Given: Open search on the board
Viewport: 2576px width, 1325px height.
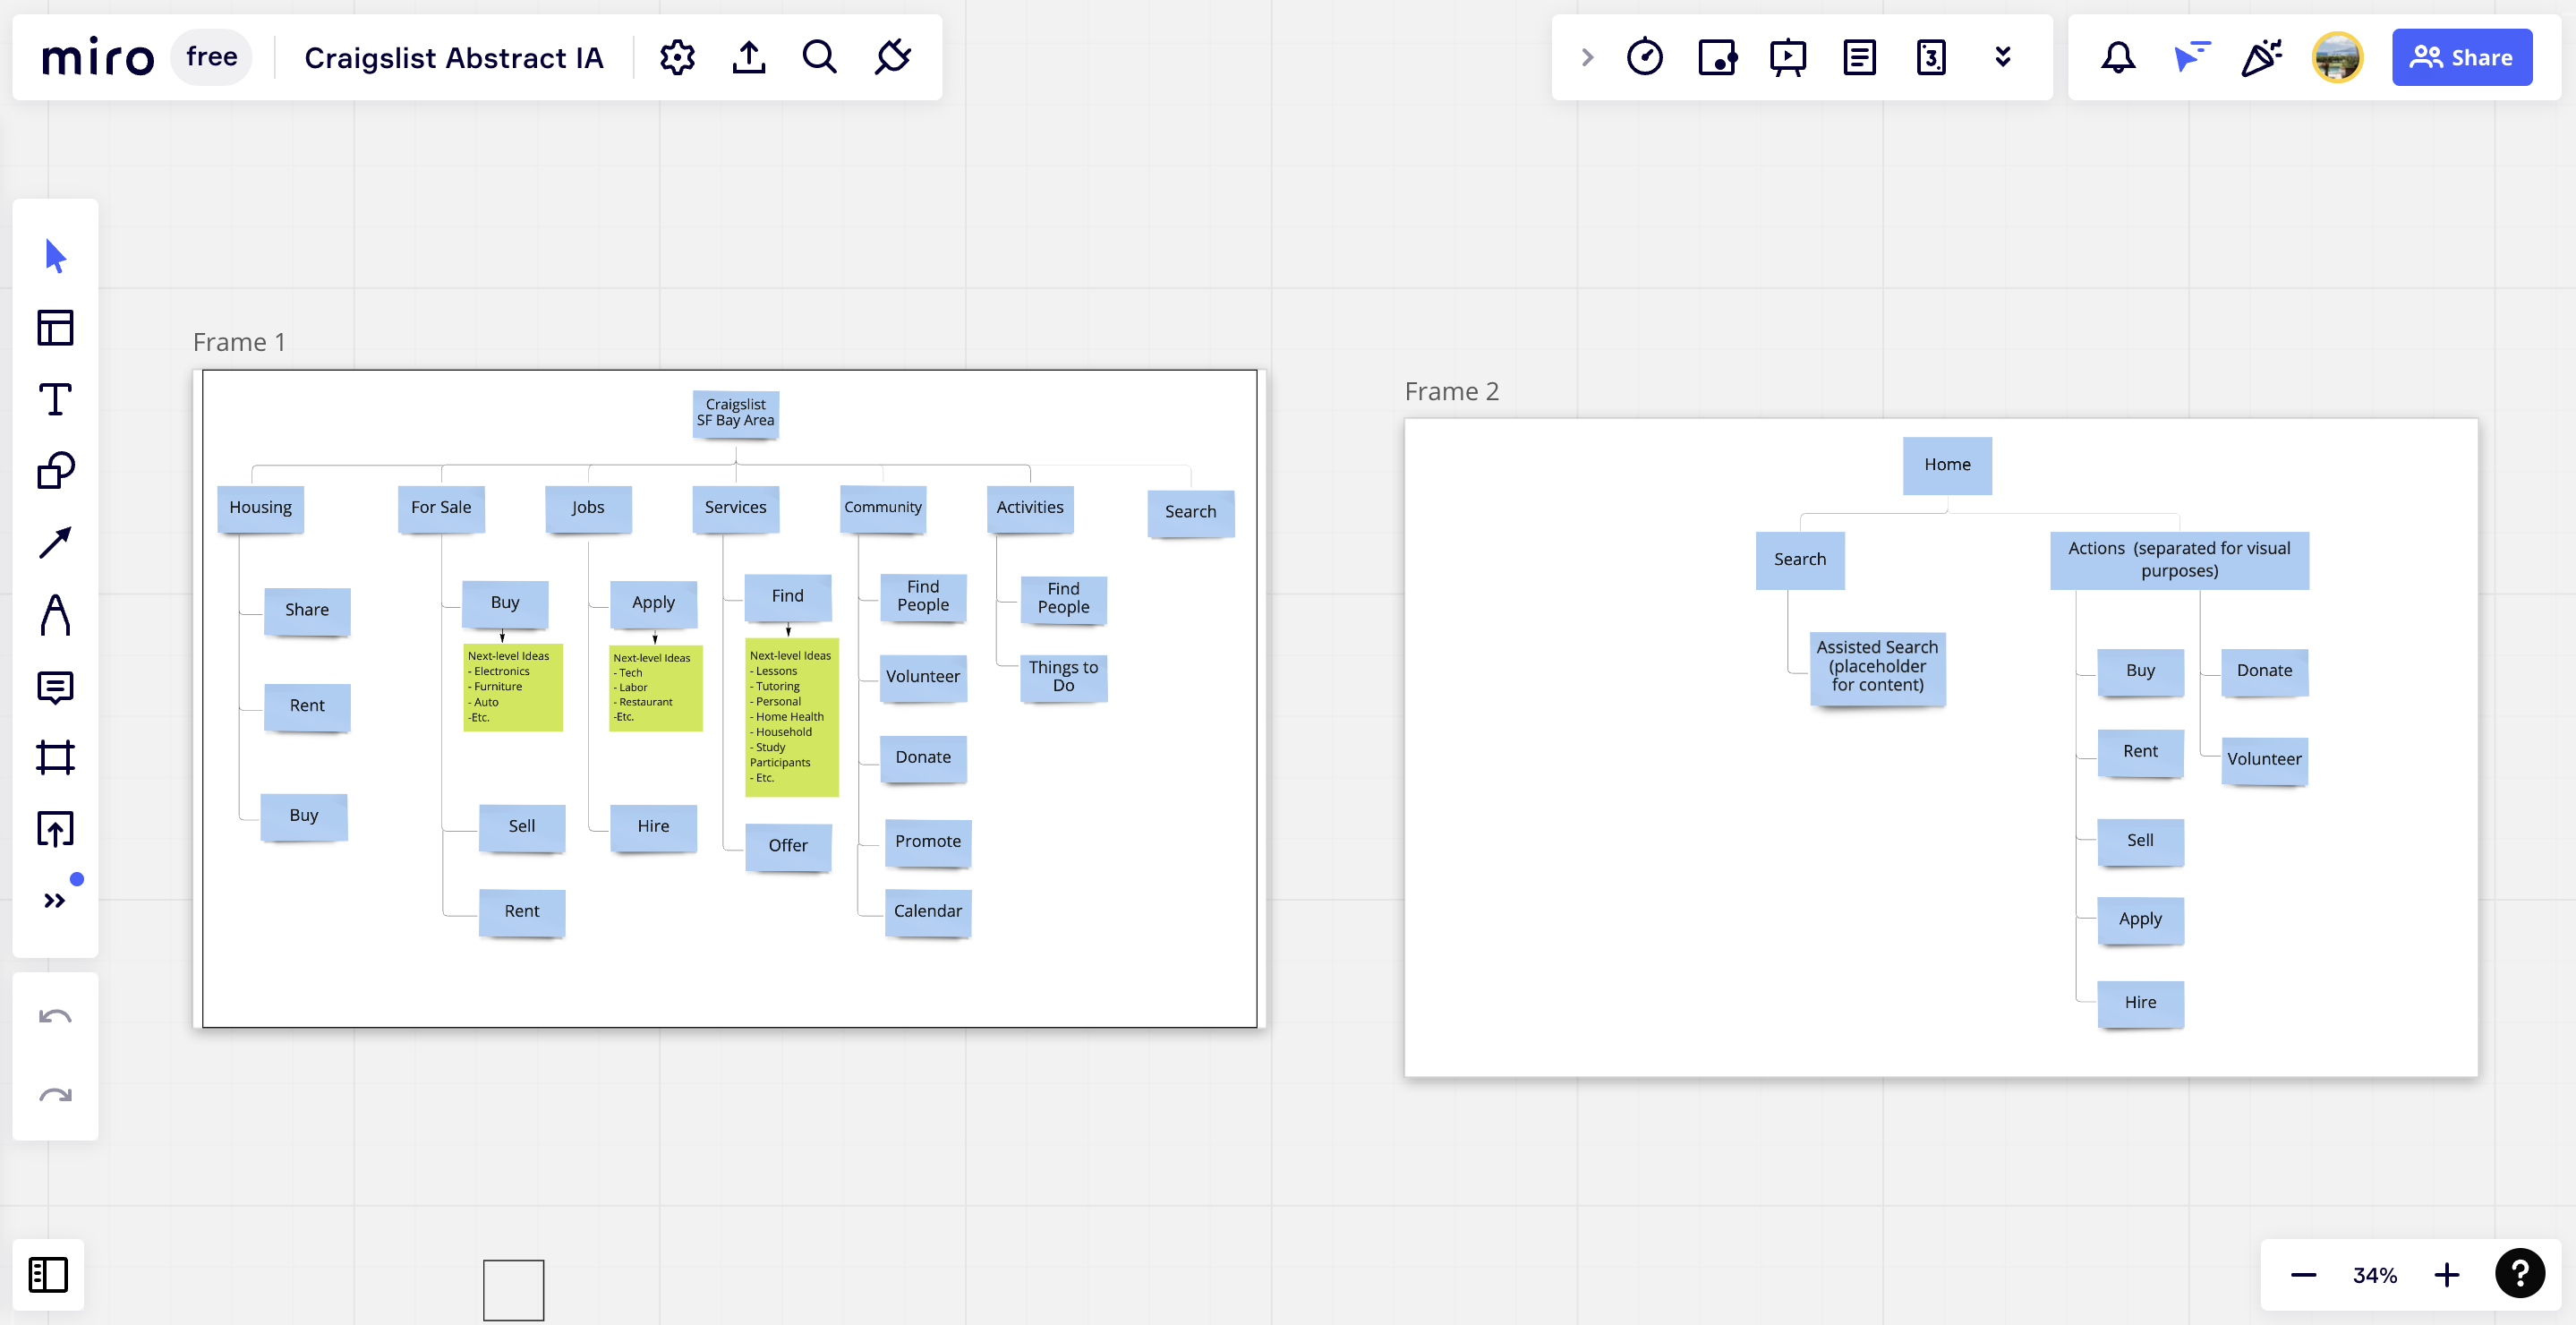Looking at the screenshot, I should pyautogui.click(x=820, y=57).
